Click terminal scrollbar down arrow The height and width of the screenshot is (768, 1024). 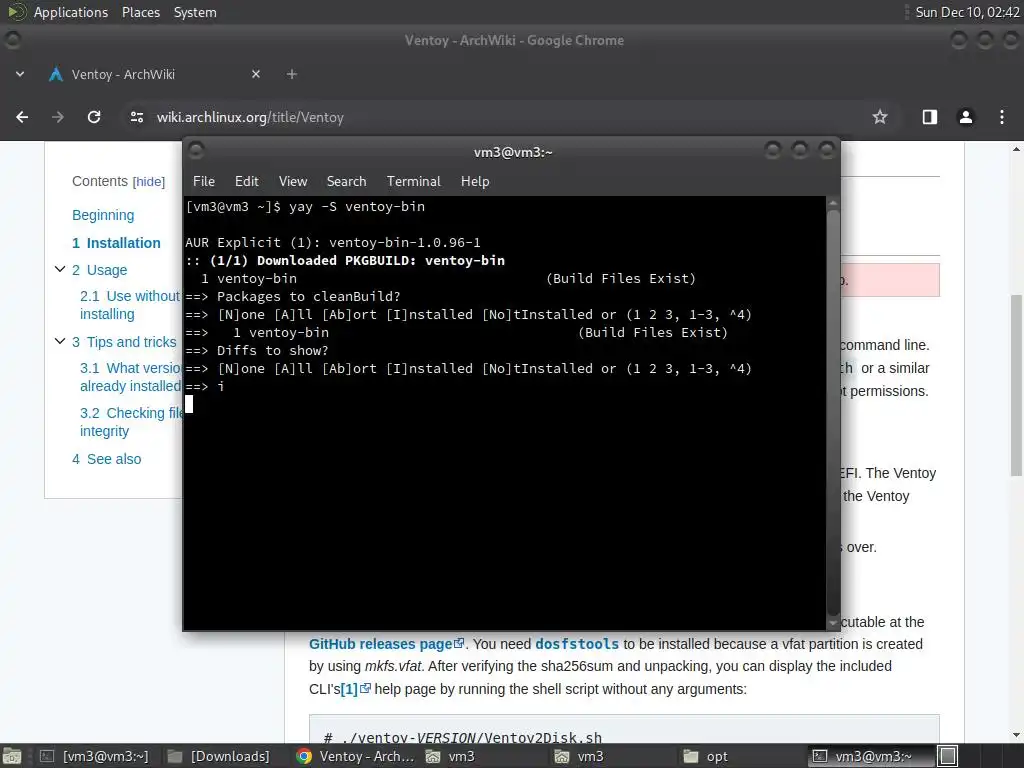pyautogui.click(x=833, y=624)
